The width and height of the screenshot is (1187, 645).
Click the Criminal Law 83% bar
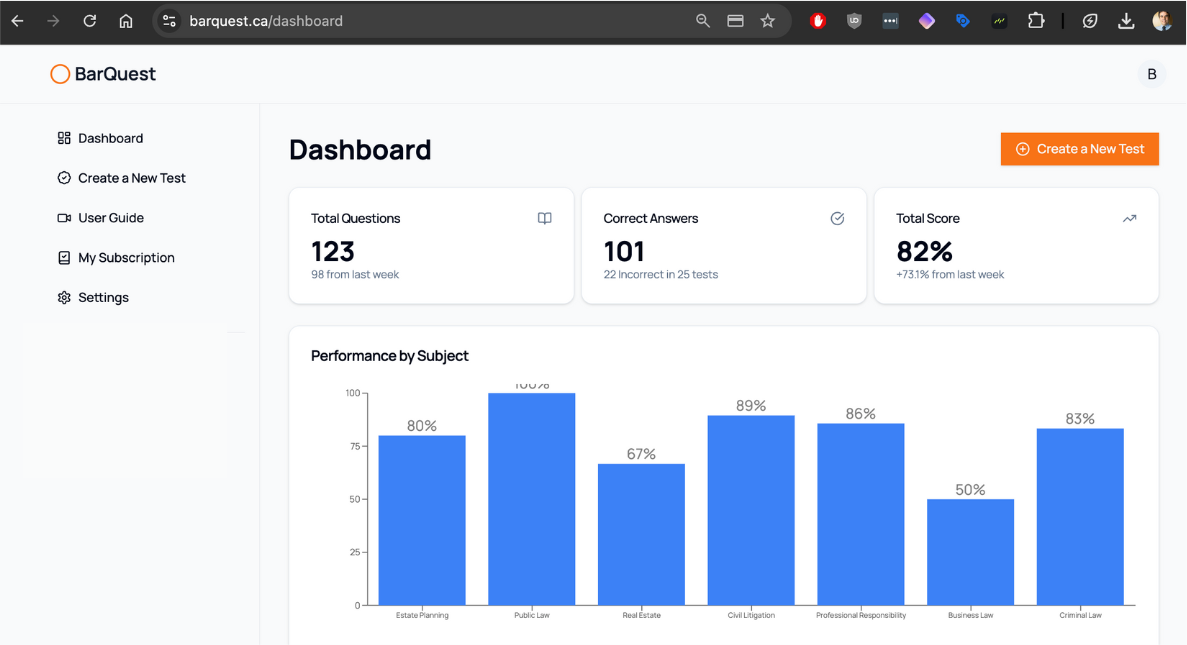coord(1080,517)
